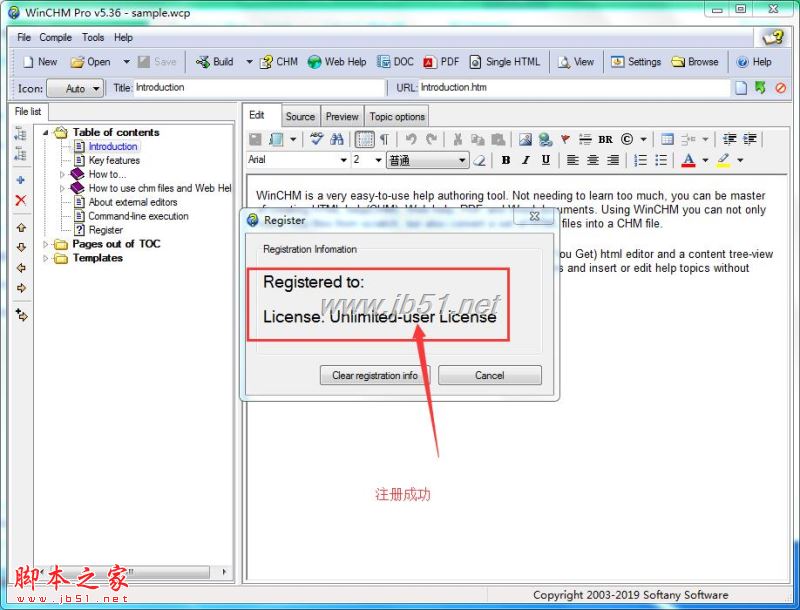This screenshot has height=610, width=800.
Task: Click Cancel in the Register dialog
Action: tap(490, 375)
